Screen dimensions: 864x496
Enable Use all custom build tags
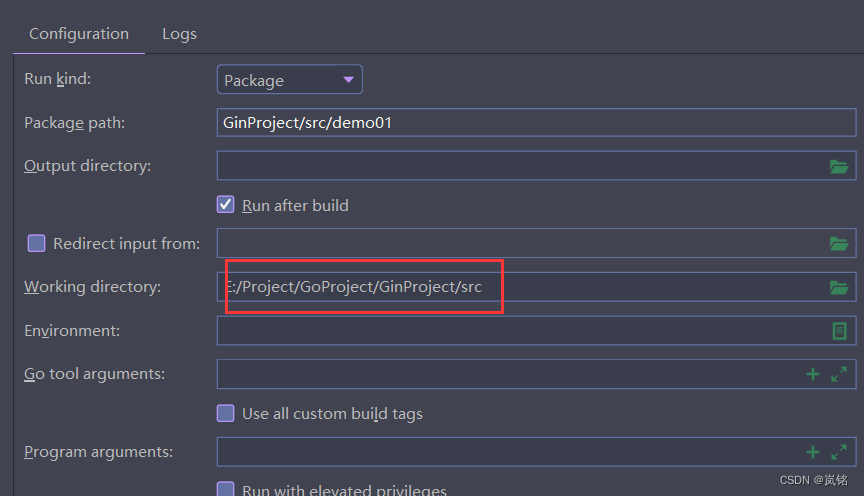(225, 413)
